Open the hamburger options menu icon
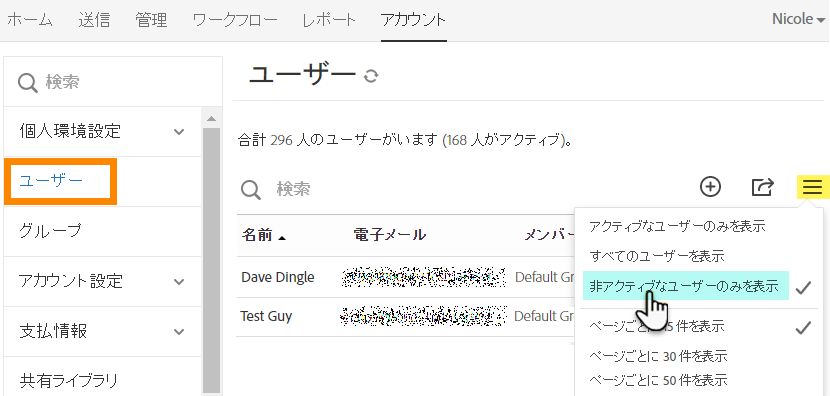The height and width of the screenshot is (396, 830). tap(812, 187)
